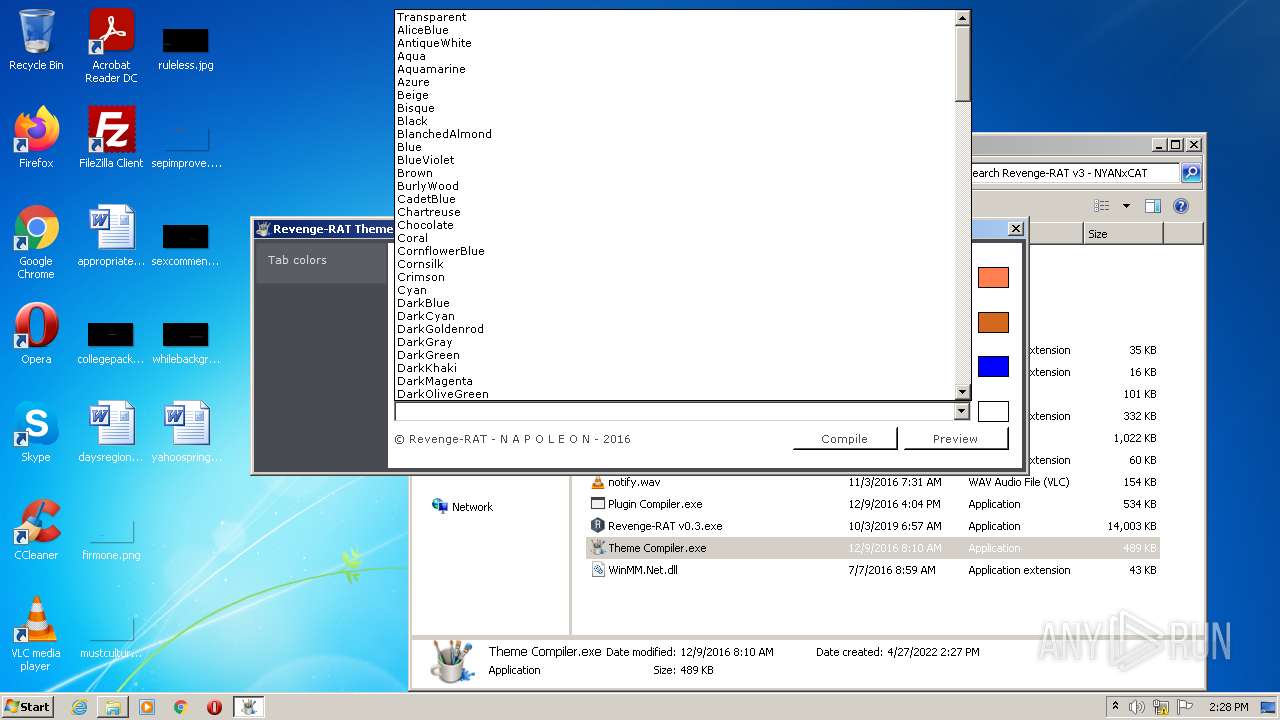Select Theme Compiler.exe in the file list
Screen dimensions: 1280x720
pyautogui.click(x=872, y=548)
